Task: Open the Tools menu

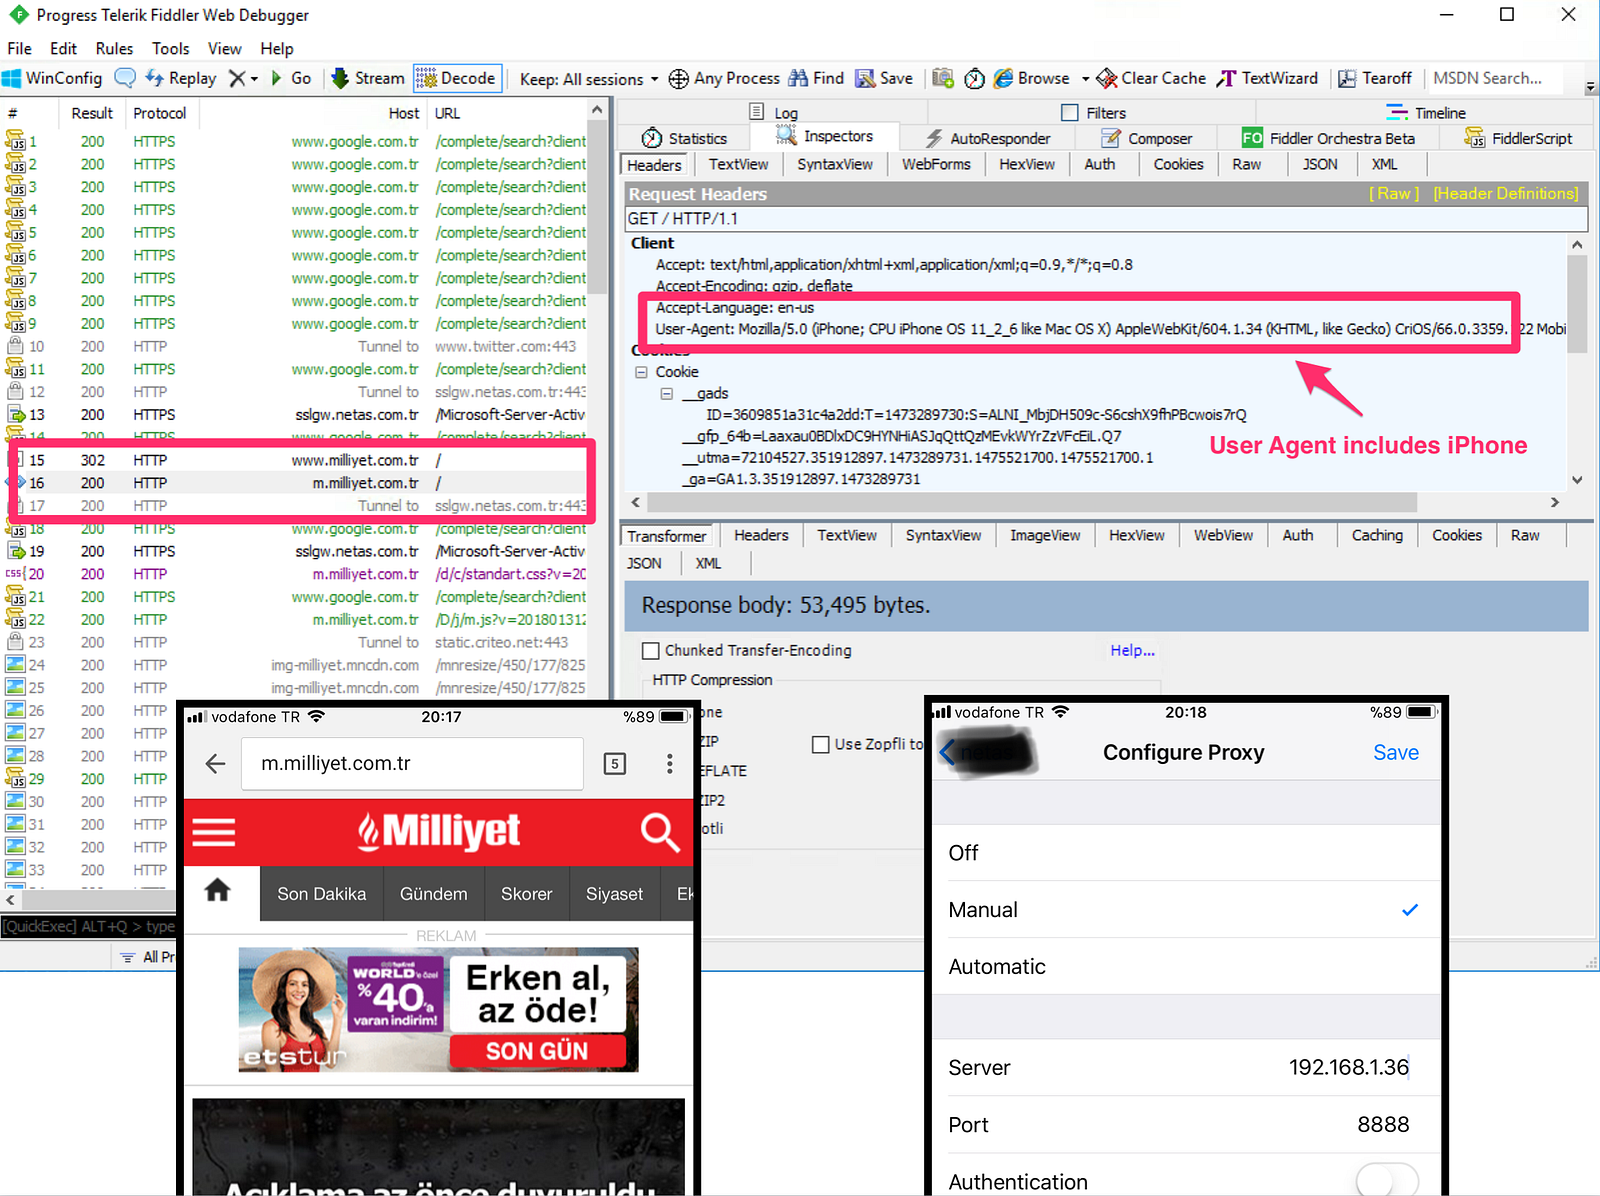Action: click(x=170, y=48)
